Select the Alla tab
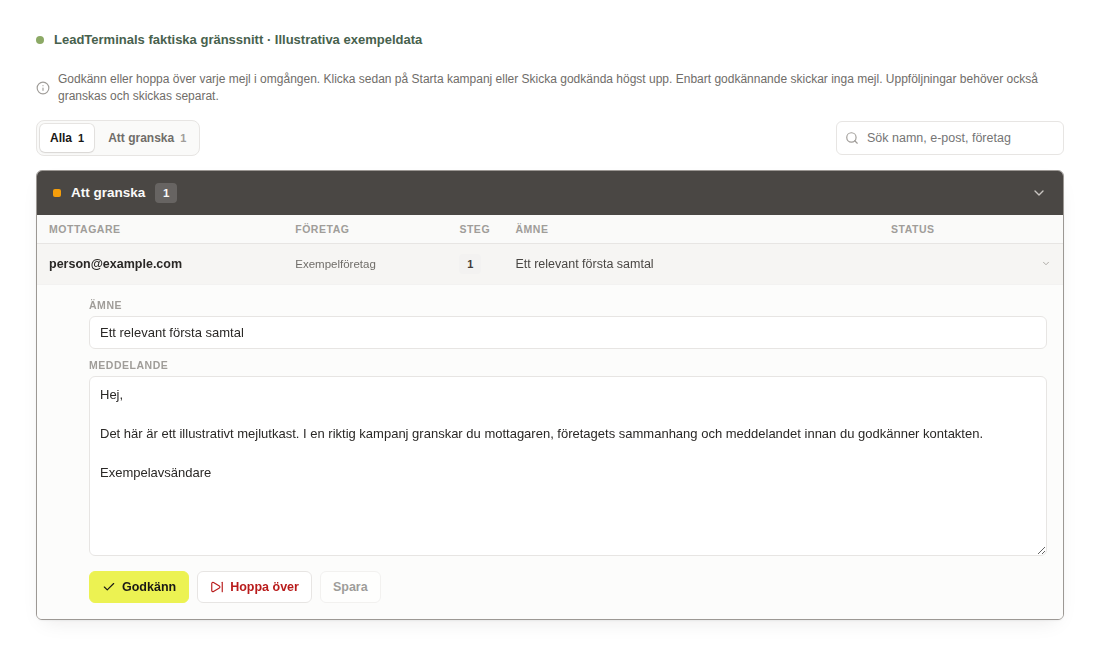This screenshot has height=652, width=1100. [x=67, y=138]
